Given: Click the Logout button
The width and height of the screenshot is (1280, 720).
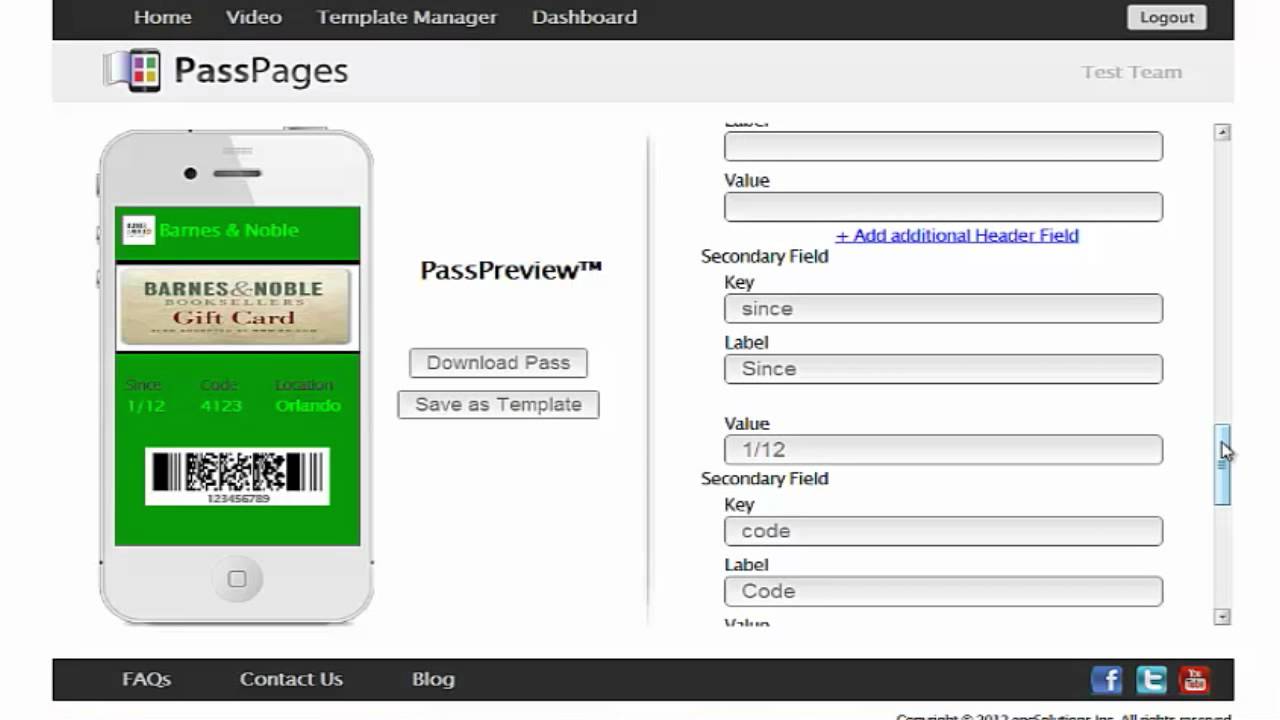Looking at the screenshot, I should pyautogui.click(x=1167, y=18).
